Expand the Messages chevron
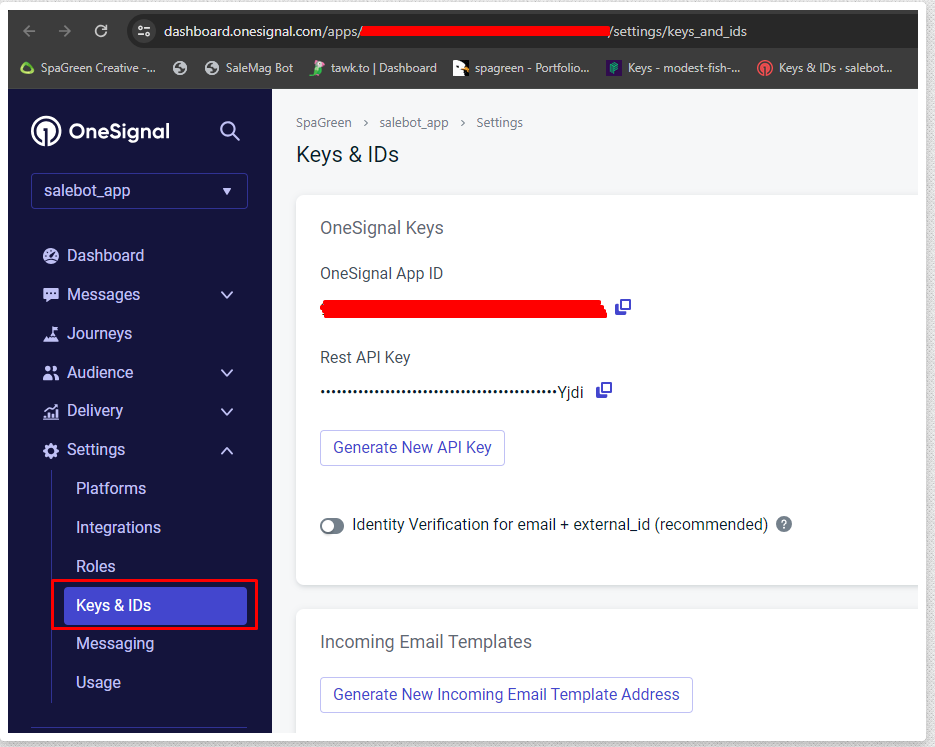 coord(227,295)
